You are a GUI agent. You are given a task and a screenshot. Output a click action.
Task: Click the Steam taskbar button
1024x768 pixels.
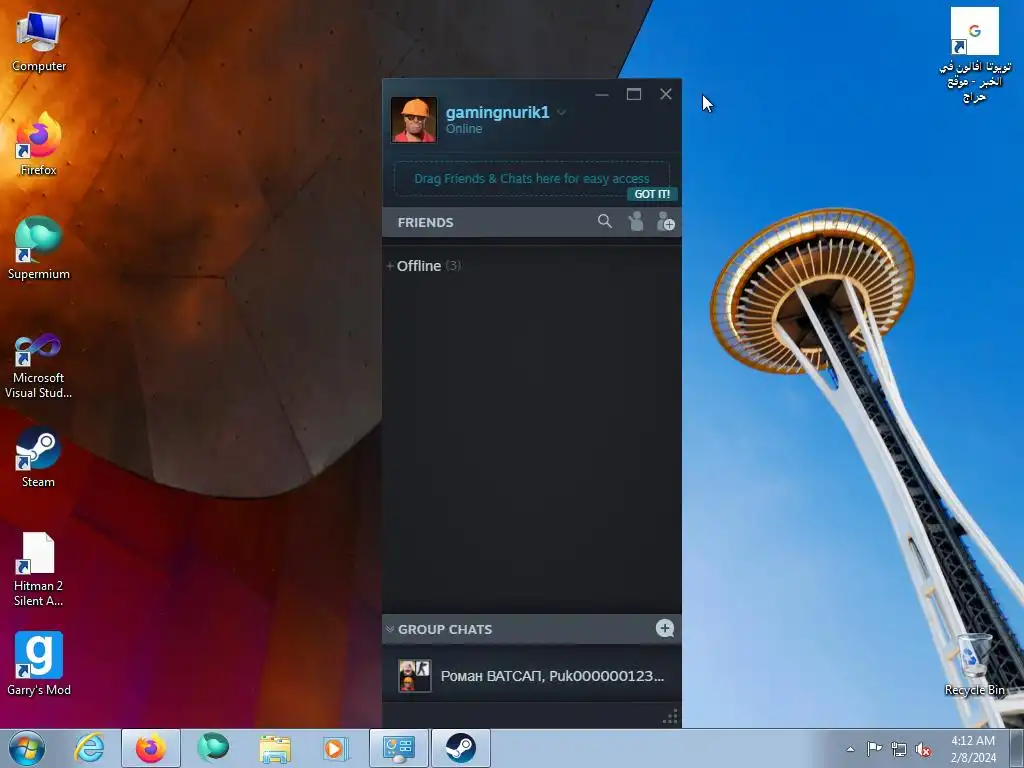pyautogui.click(x=461, y=748)
